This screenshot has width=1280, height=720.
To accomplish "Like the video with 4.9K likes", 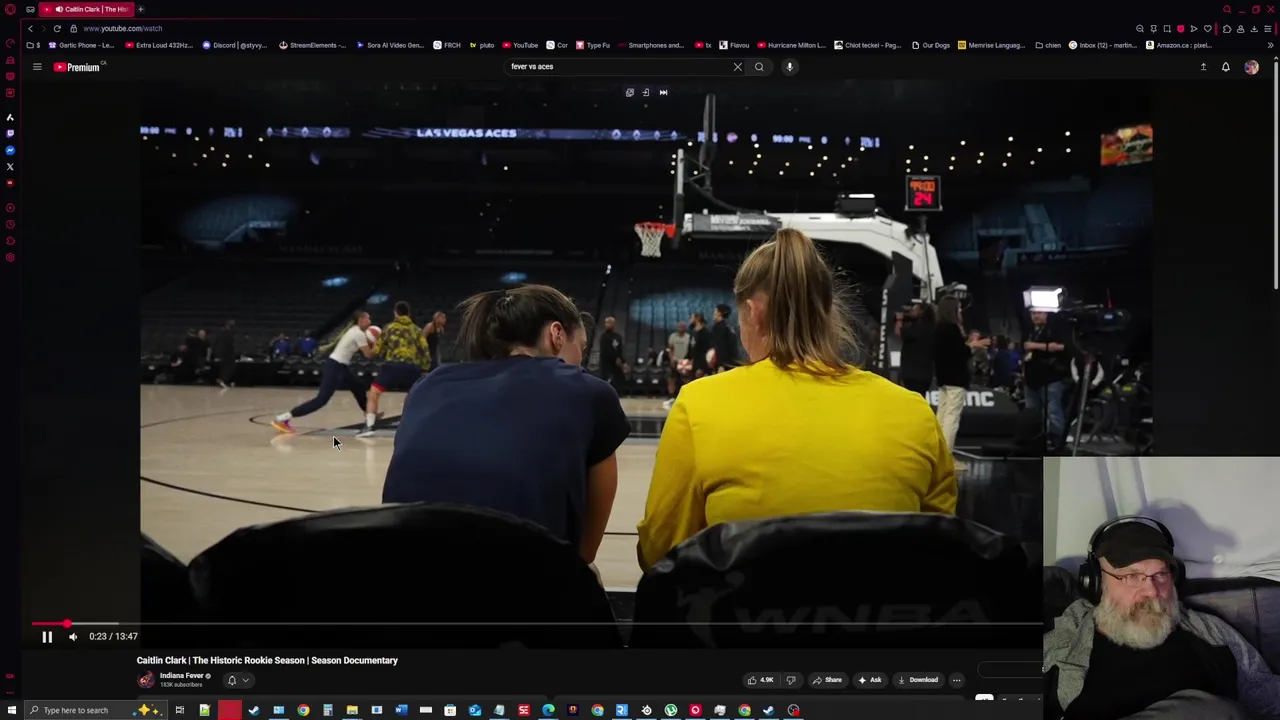I will click(x=760, y=680).
